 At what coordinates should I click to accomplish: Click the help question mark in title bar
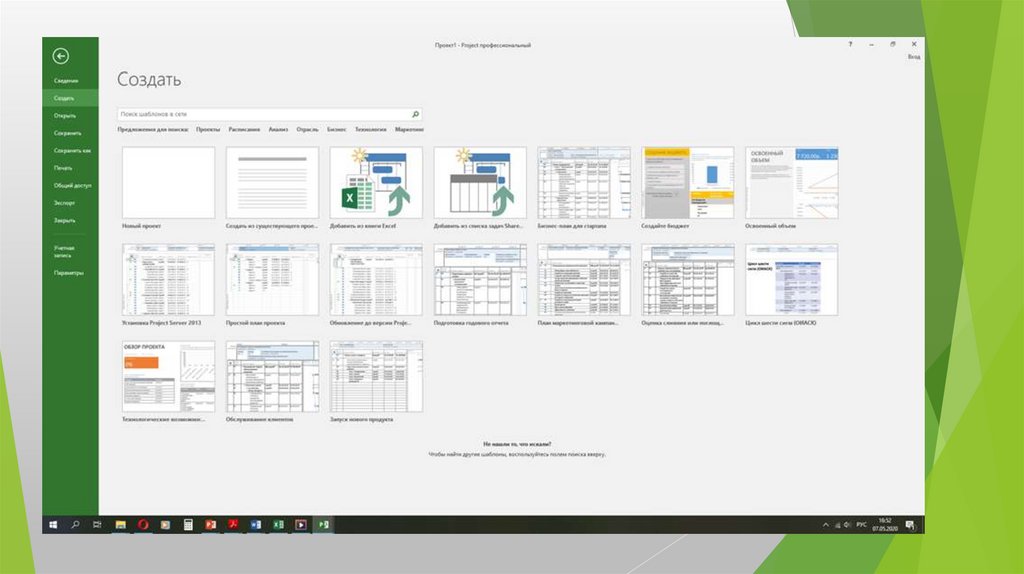coord(850,44)
